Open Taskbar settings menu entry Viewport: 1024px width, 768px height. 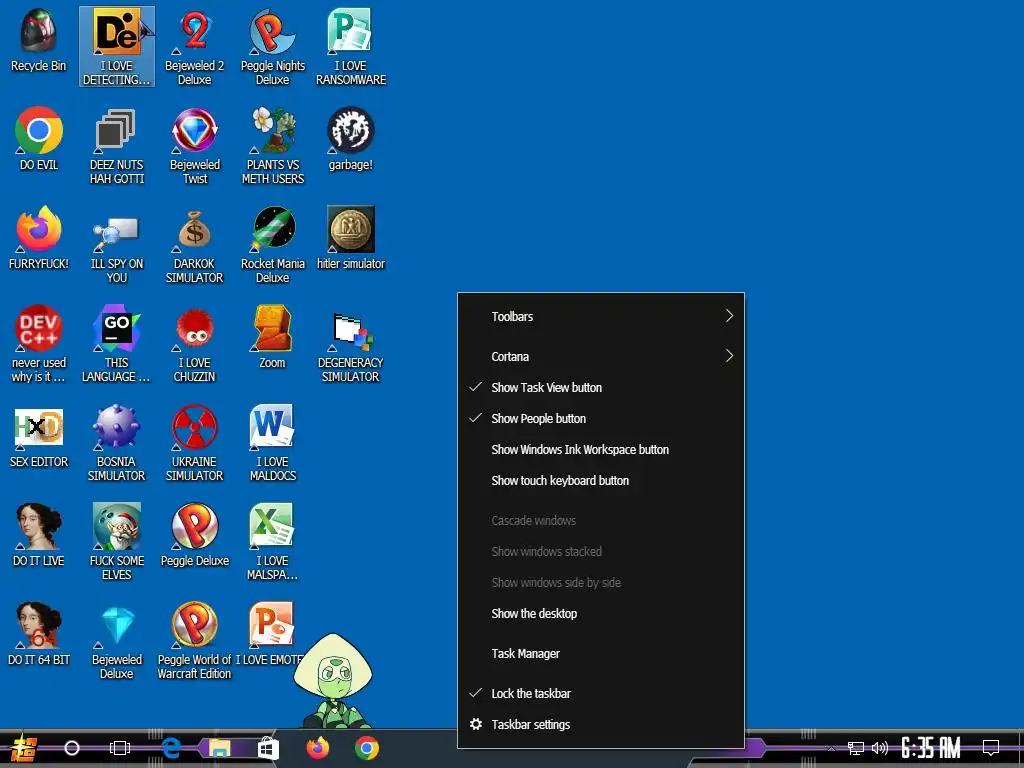pos(601,725)
